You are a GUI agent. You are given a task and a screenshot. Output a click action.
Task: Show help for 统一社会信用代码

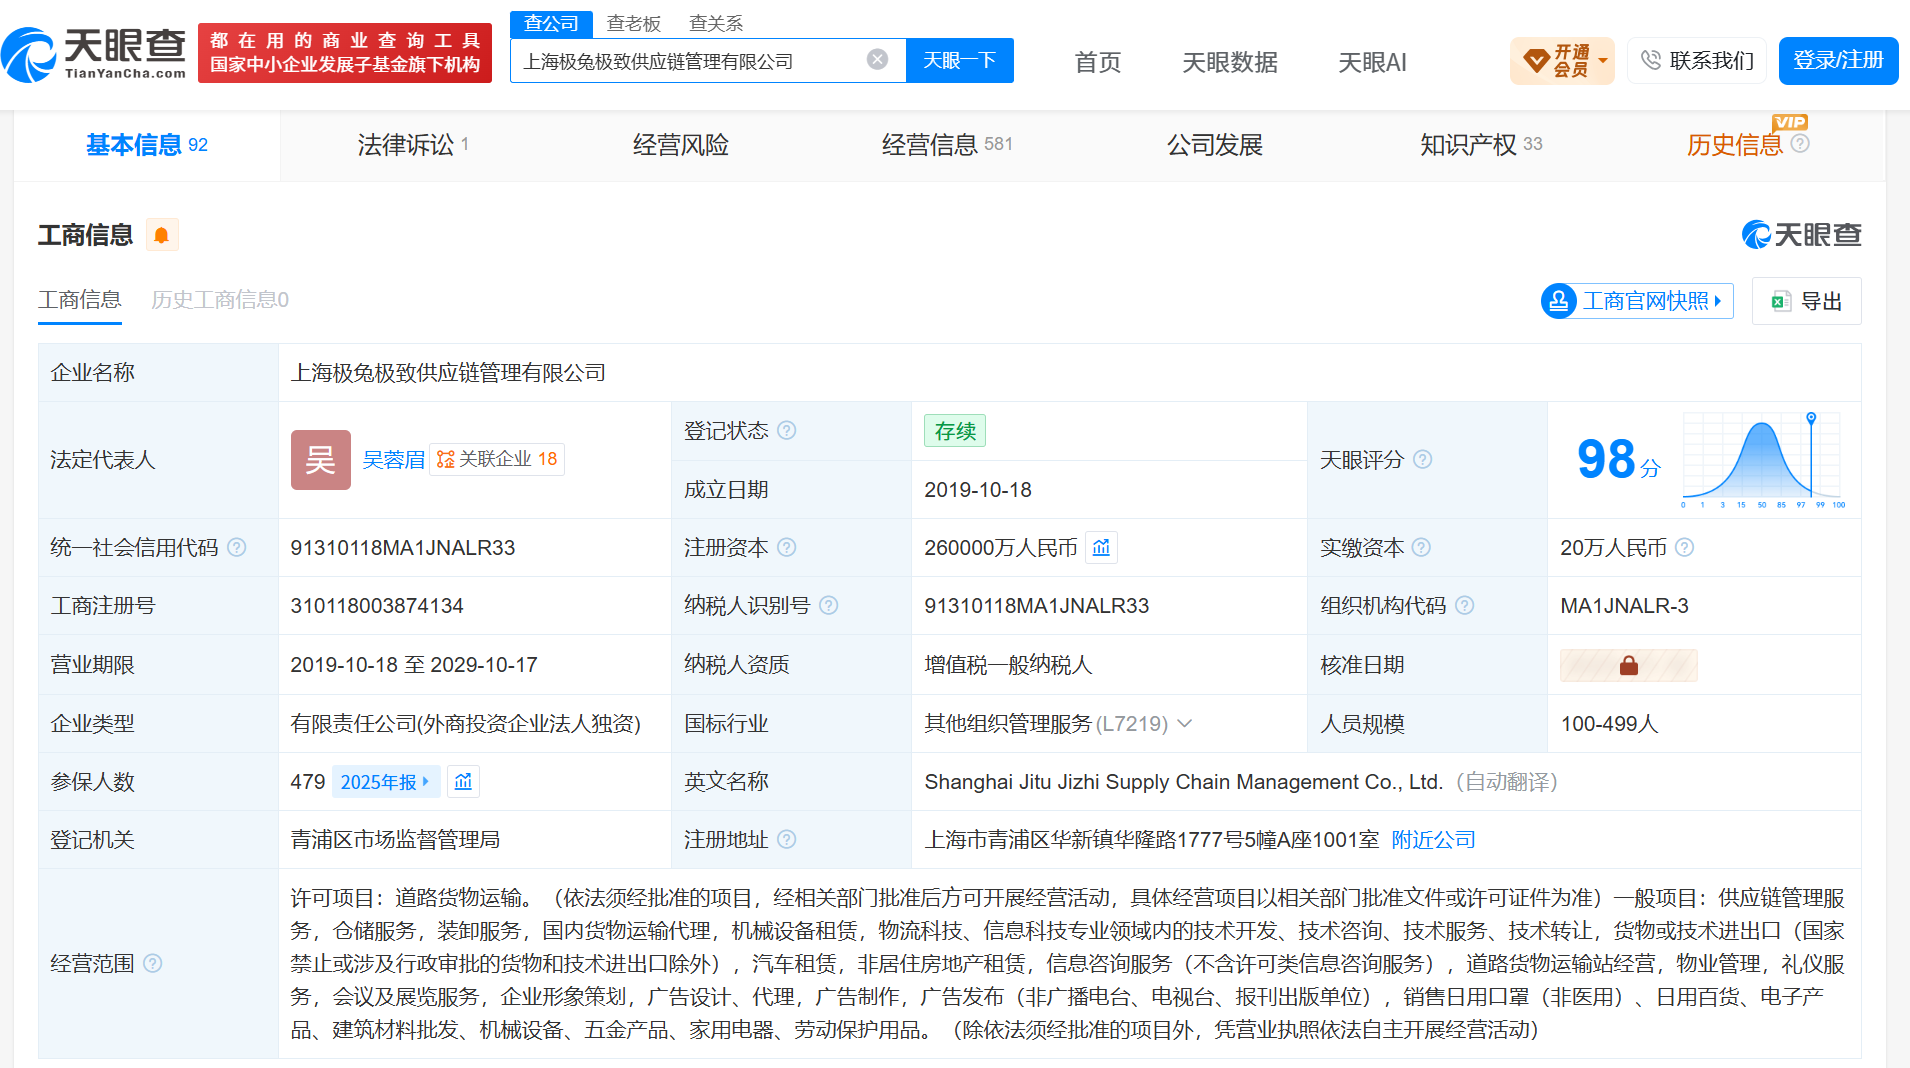237,548
